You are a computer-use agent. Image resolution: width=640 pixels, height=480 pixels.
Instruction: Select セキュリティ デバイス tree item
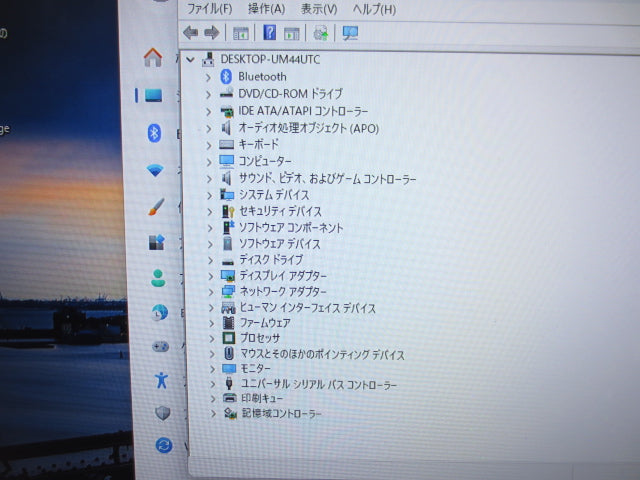(x=280, y=211)
